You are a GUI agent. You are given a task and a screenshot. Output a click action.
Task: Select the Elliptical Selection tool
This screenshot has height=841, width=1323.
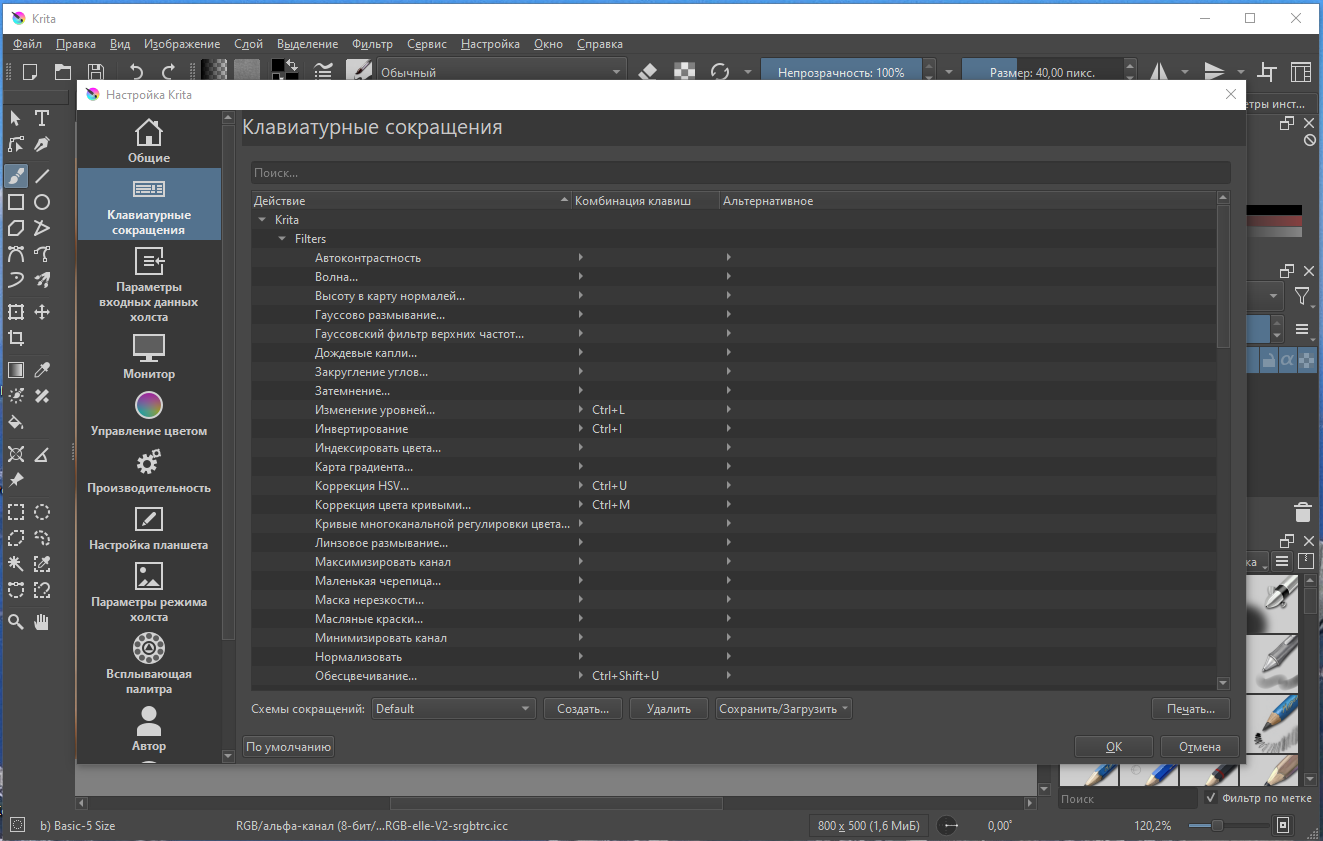coord(42,512)
